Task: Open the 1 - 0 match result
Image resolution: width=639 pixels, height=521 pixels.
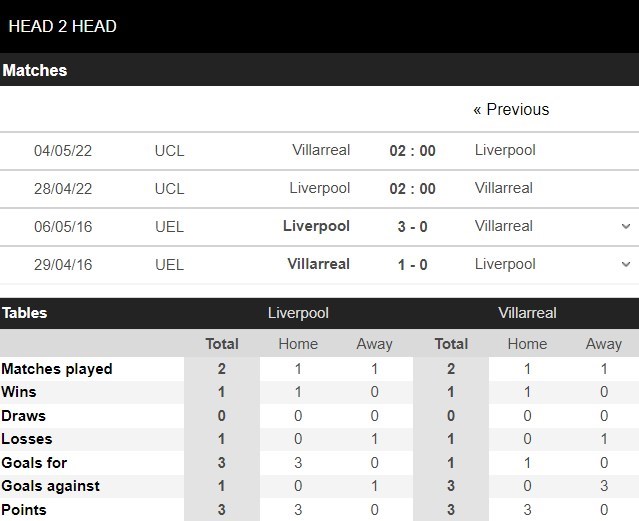Action: click(x=412, y=265)
